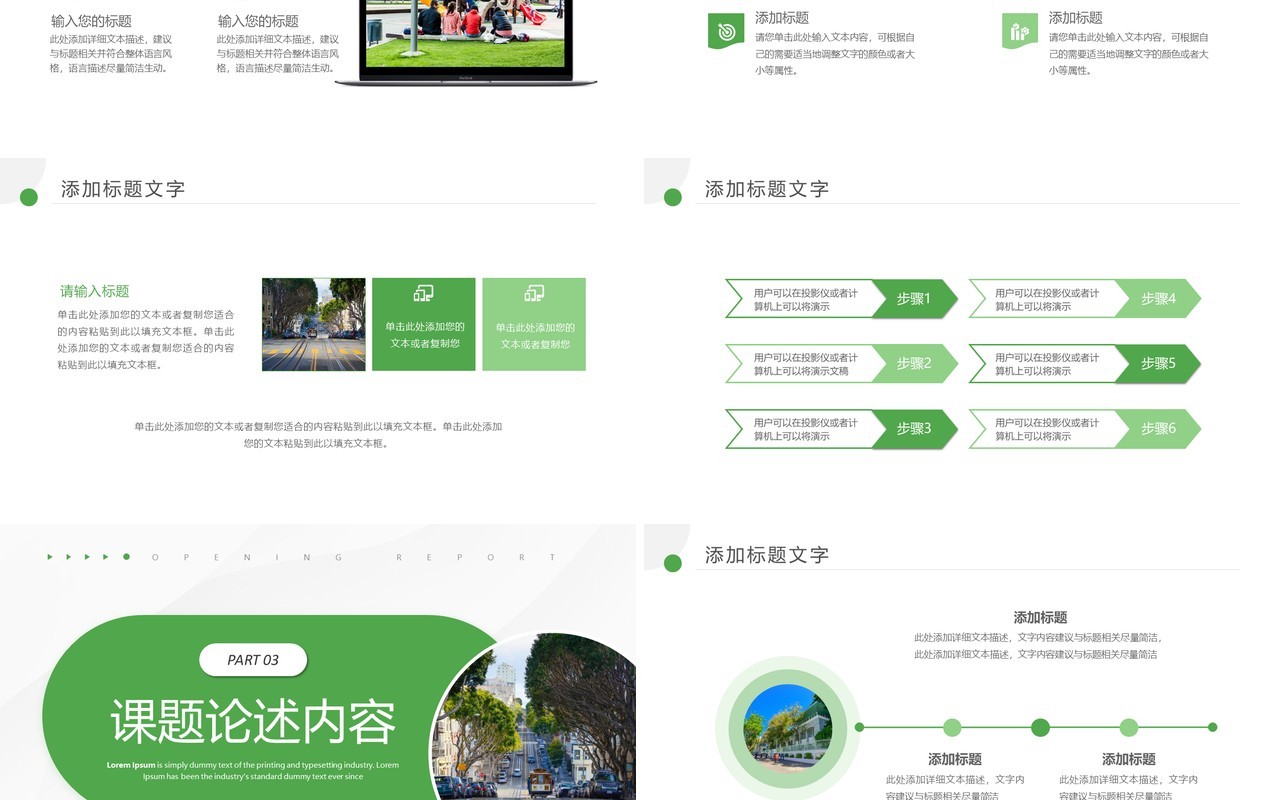The height and width of the screenshot is (800, 1280).
Task: Click the 步骤1 arrow label
Action: (914, 298)
